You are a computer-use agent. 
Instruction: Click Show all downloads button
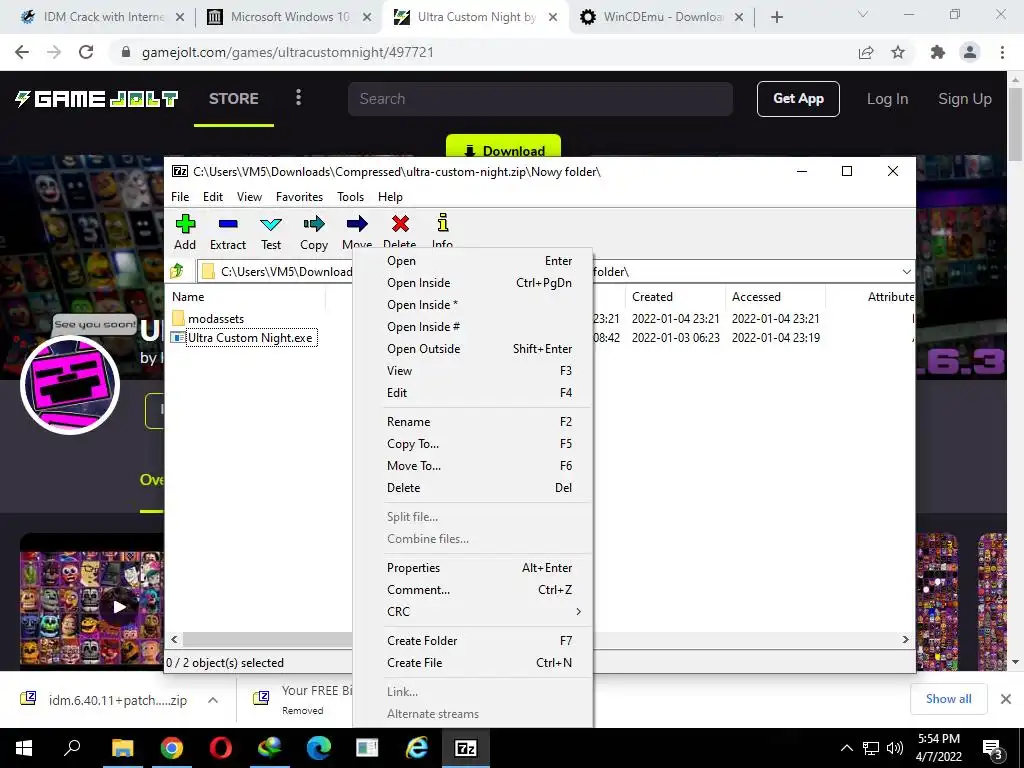948,699
